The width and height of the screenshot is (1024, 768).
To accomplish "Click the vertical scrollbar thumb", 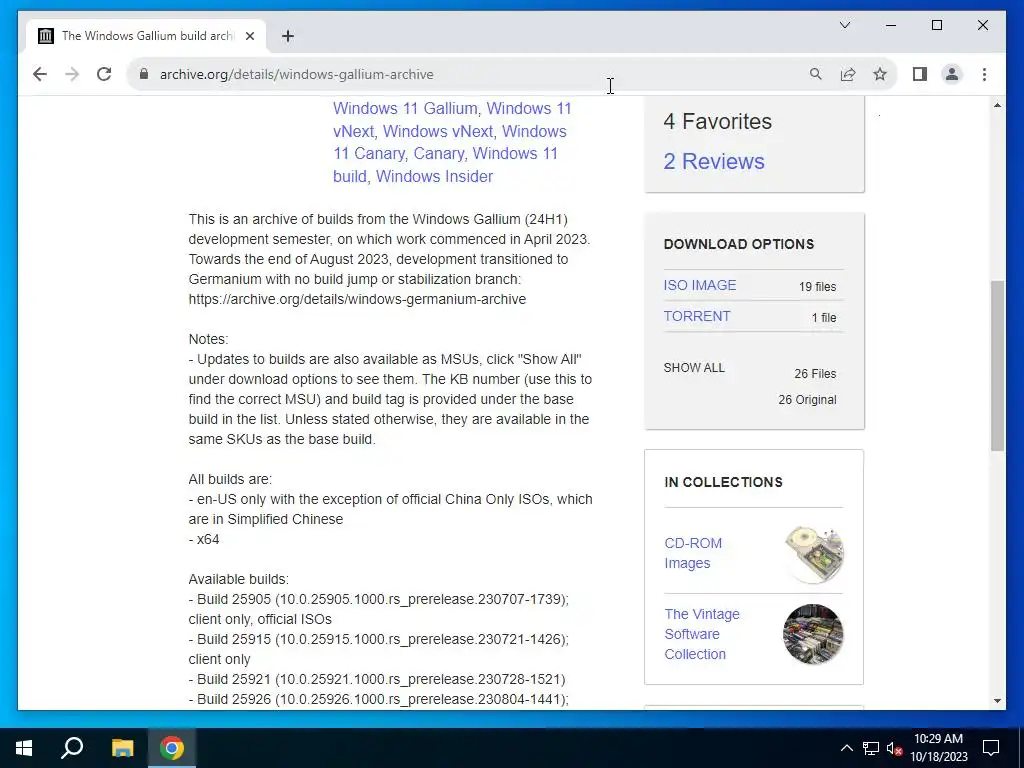I will click(x=997, y=366).
